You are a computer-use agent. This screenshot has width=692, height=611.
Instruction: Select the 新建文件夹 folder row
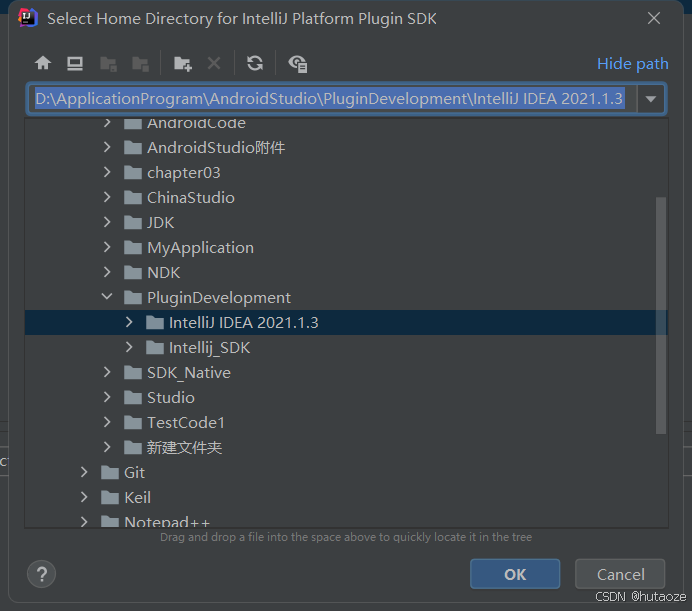click(x=346, y=448)
